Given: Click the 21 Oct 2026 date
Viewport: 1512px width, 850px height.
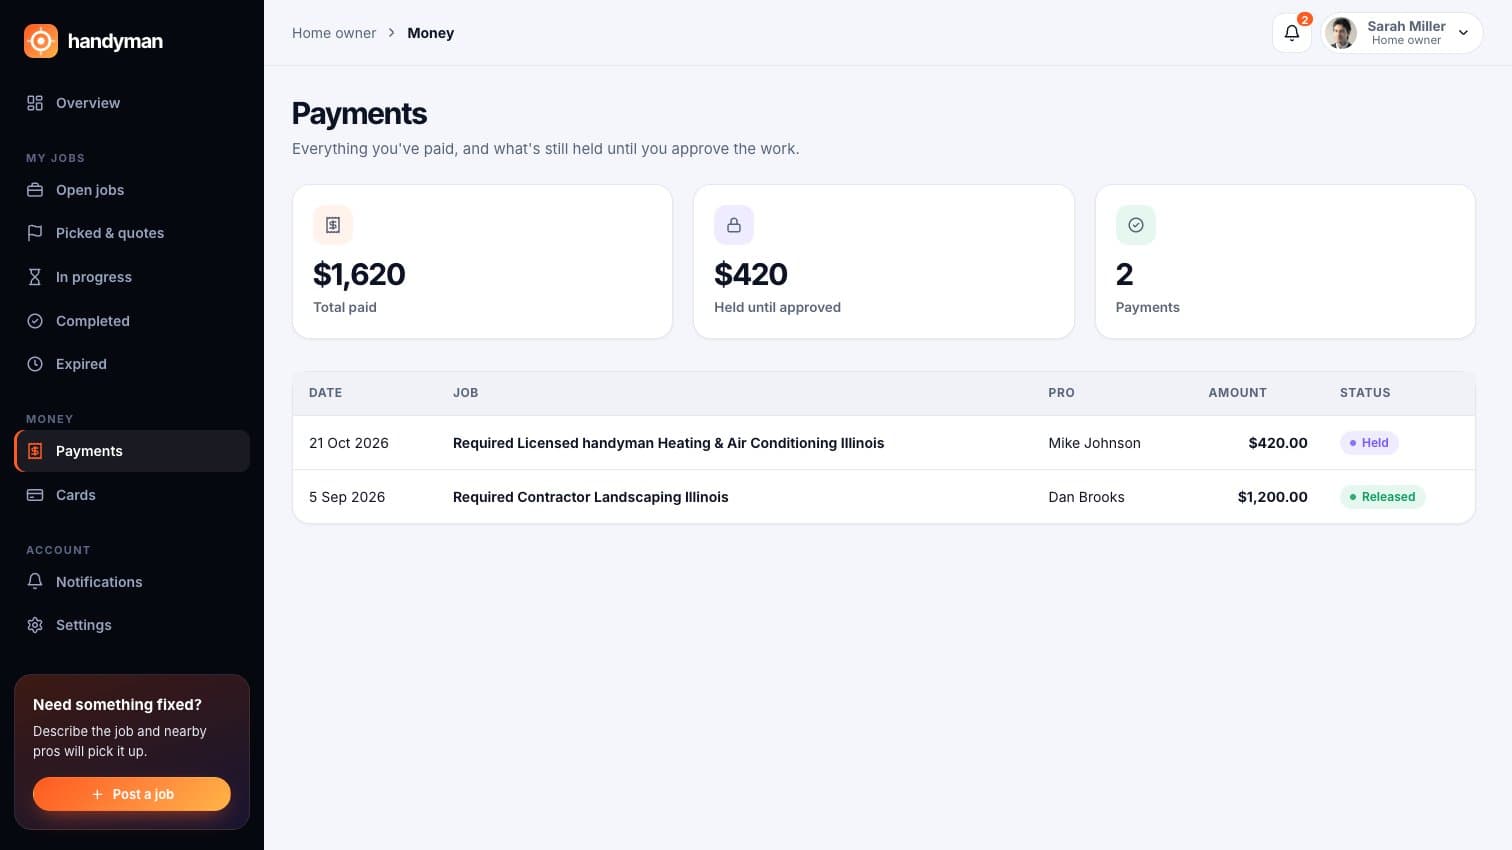Looking at the screenshot, I should point(349,443).
